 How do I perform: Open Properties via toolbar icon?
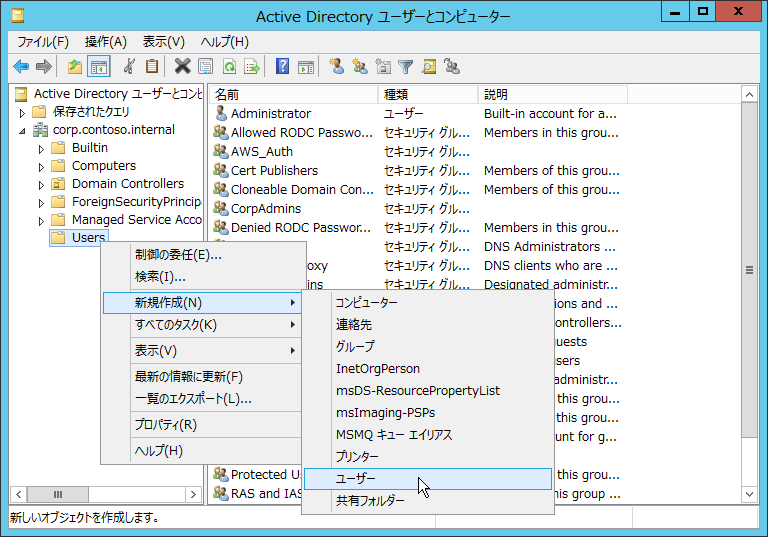point(206,67)
